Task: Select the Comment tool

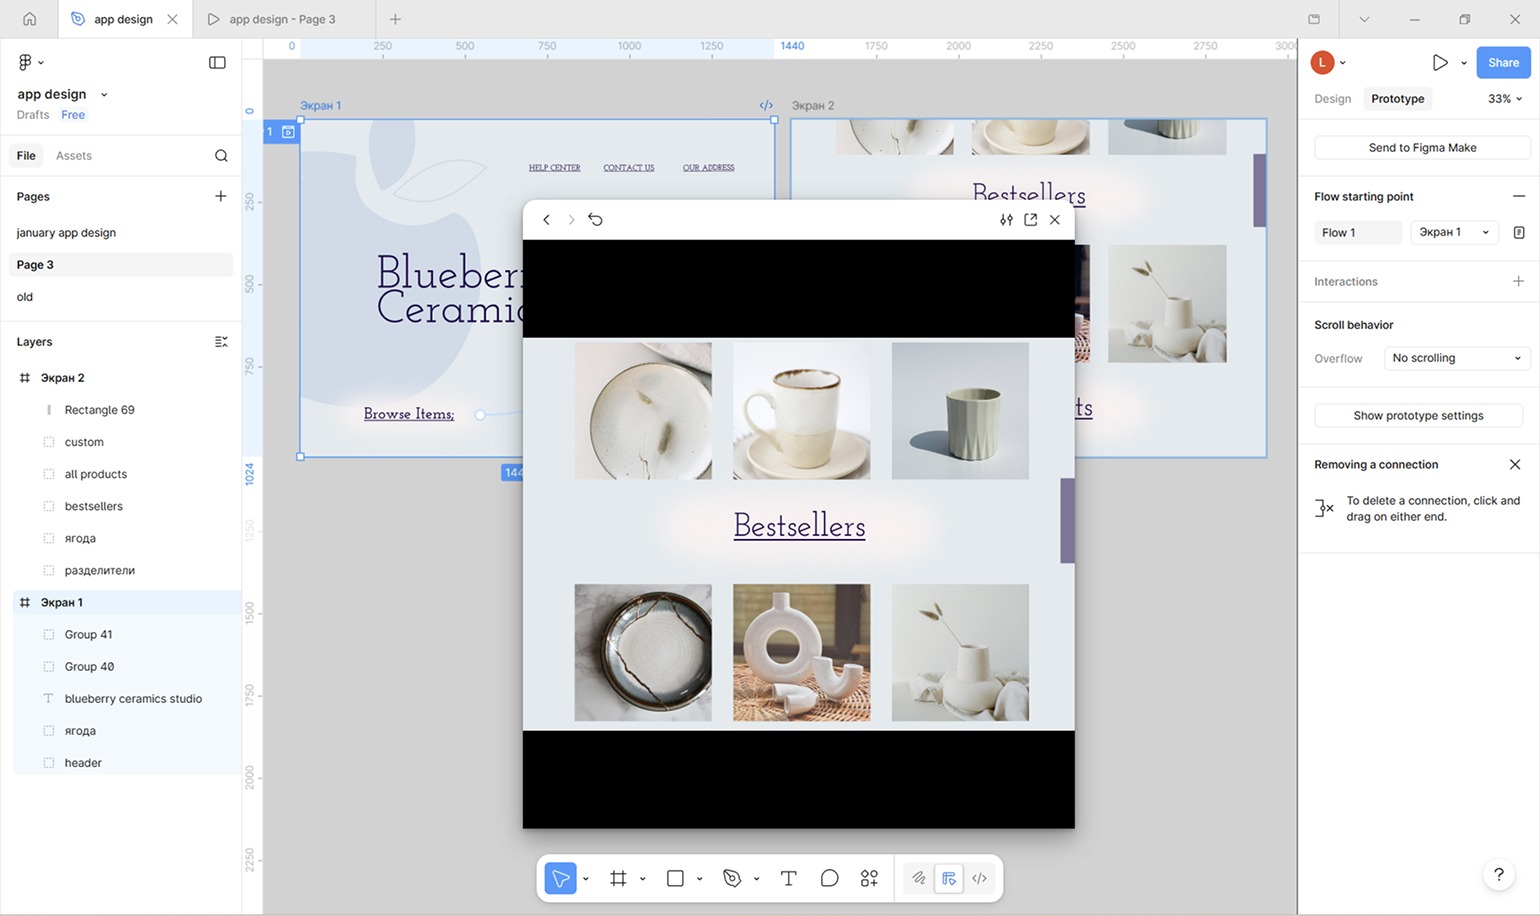Action: coord(829,878)
